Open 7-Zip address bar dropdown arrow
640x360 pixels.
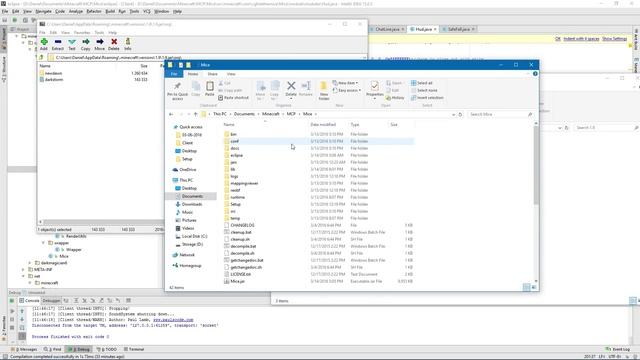point(364,58)
